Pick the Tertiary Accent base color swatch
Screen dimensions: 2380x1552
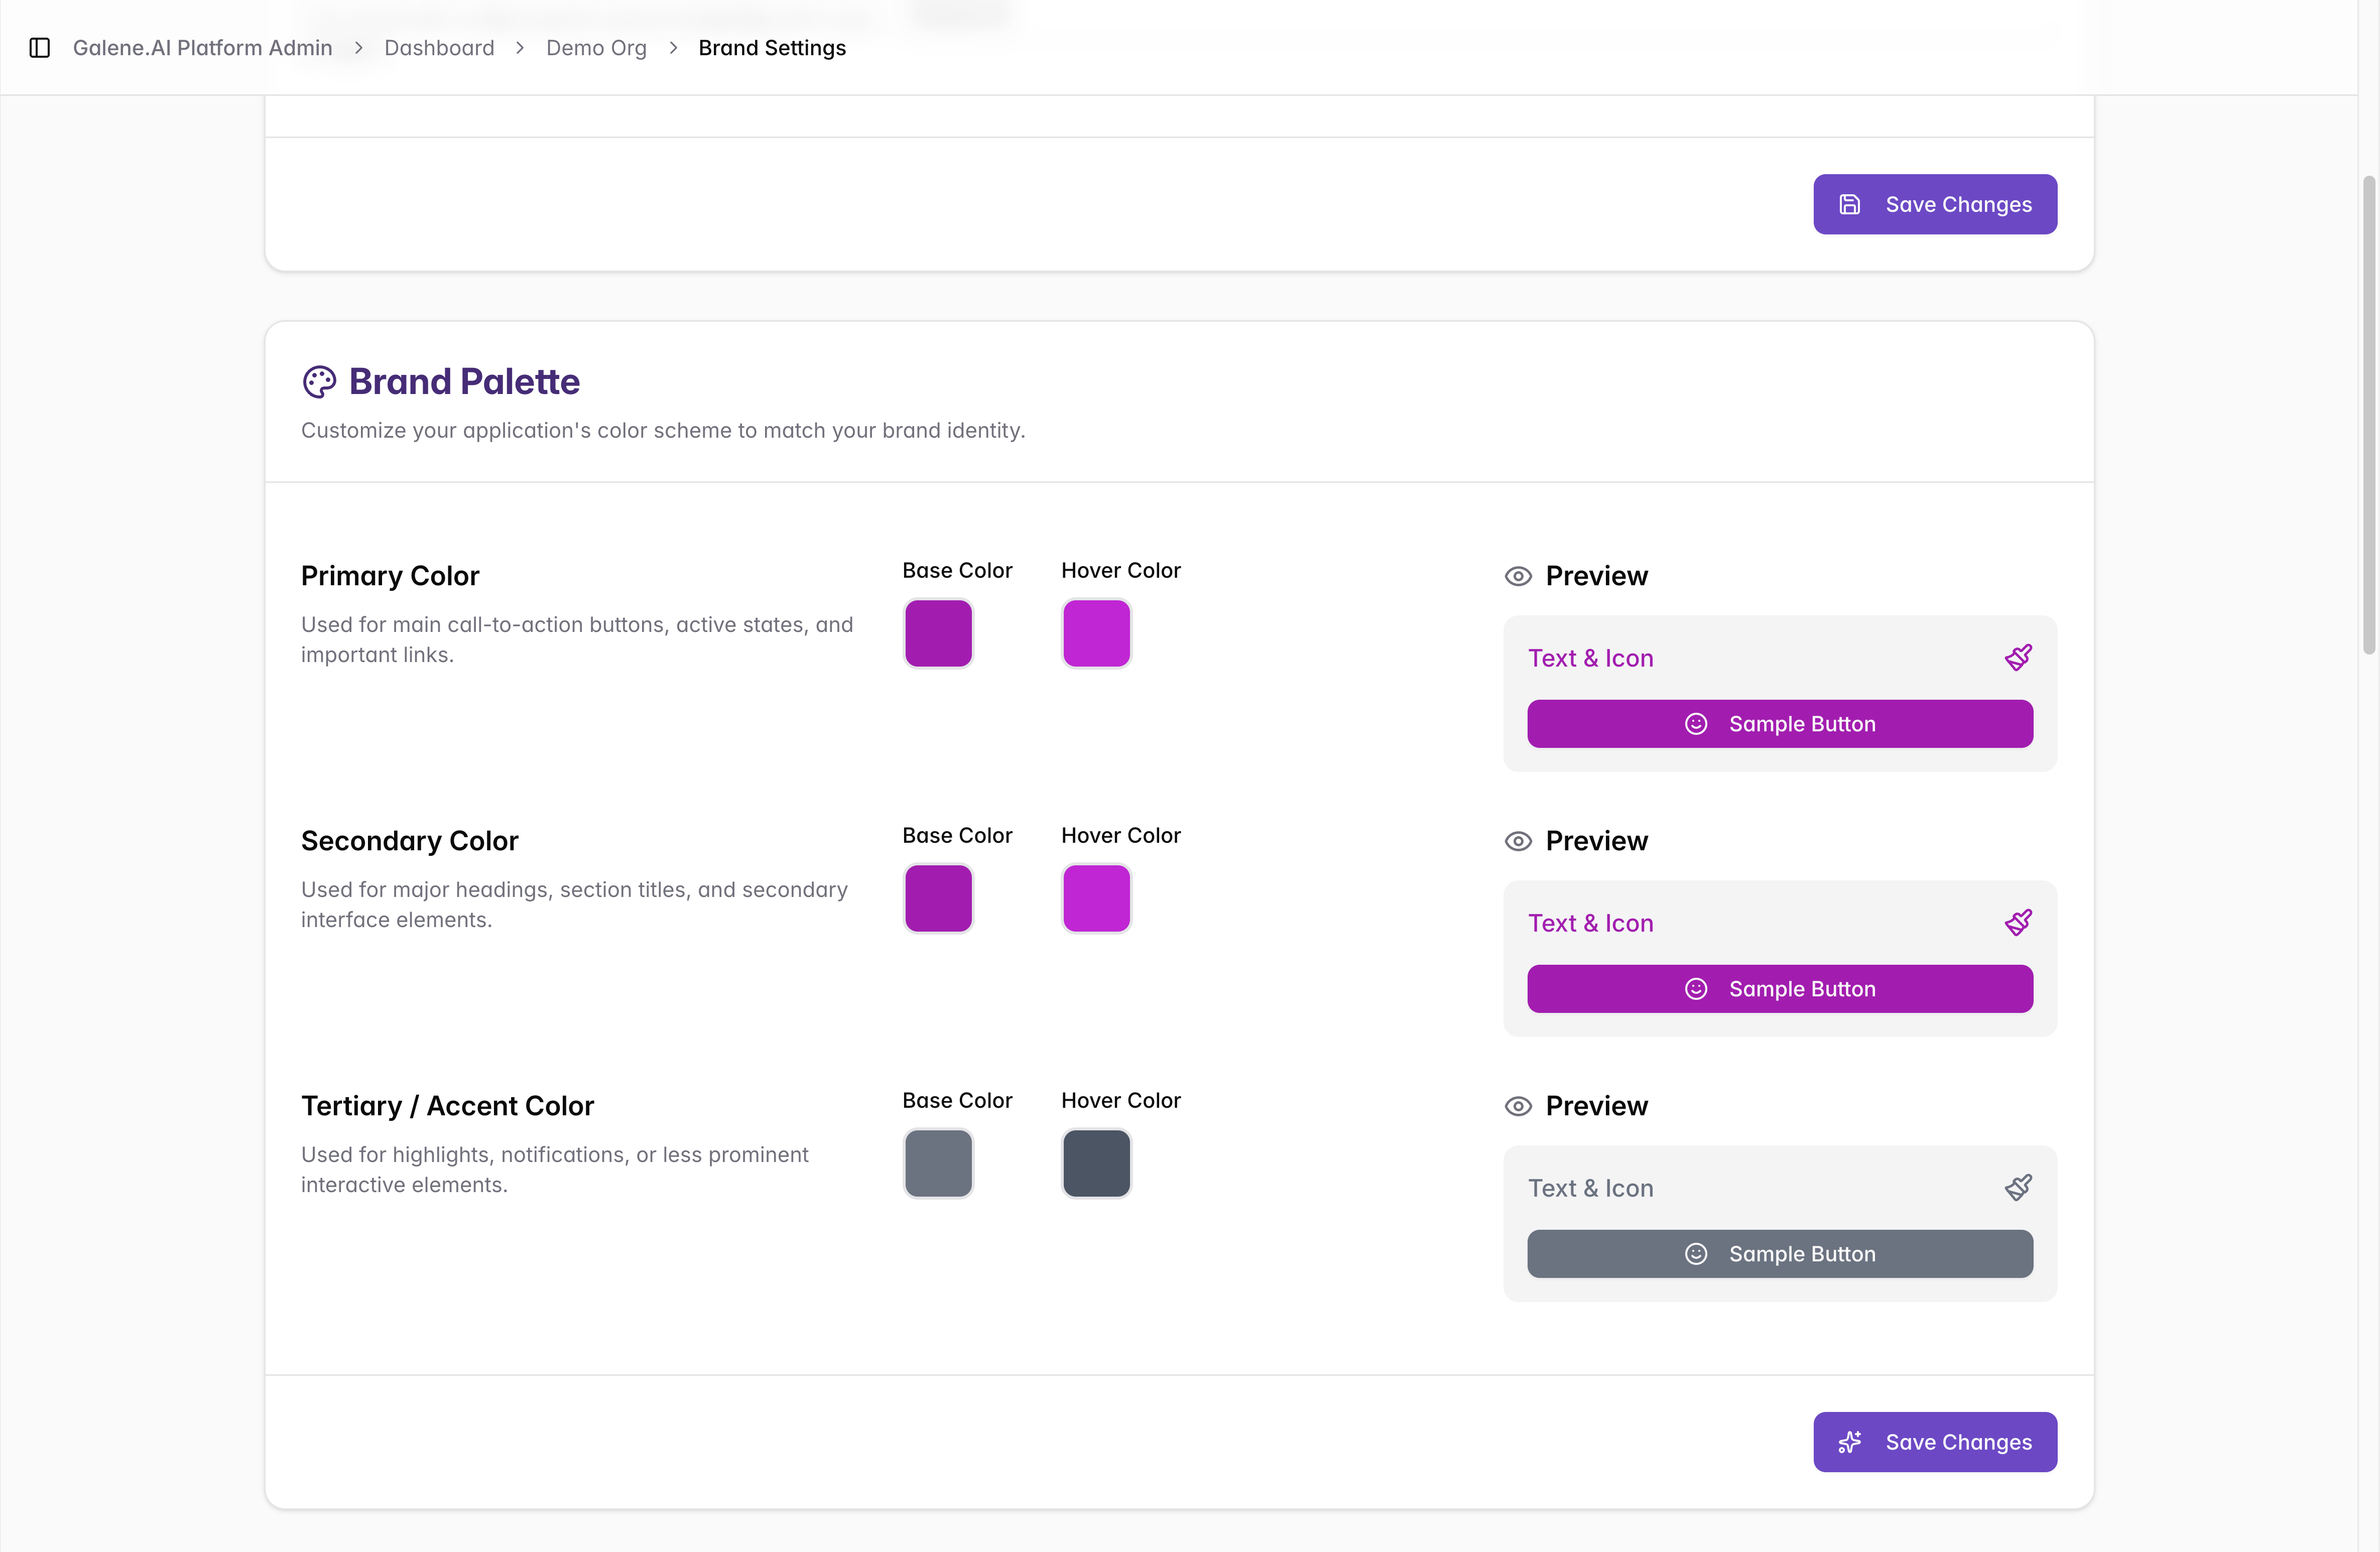(938, 1163)
